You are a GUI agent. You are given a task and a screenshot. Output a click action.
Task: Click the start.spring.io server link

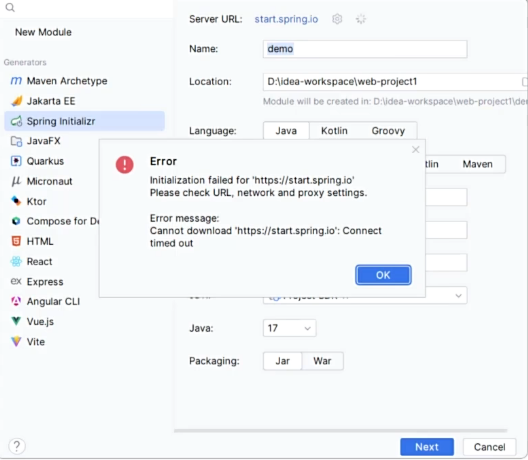(x=286, y=19)
